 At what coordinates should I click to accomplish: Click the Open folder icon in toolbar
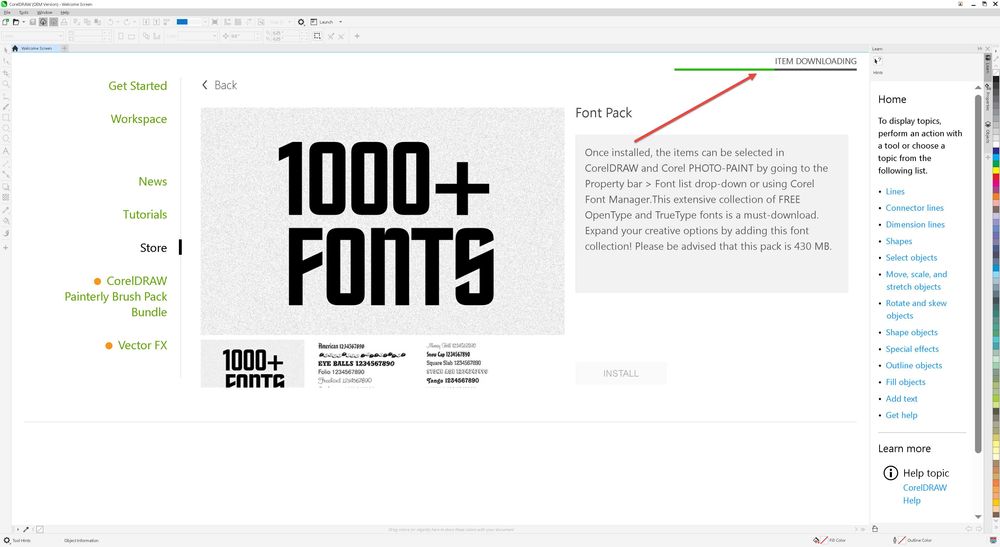point(17,22)
